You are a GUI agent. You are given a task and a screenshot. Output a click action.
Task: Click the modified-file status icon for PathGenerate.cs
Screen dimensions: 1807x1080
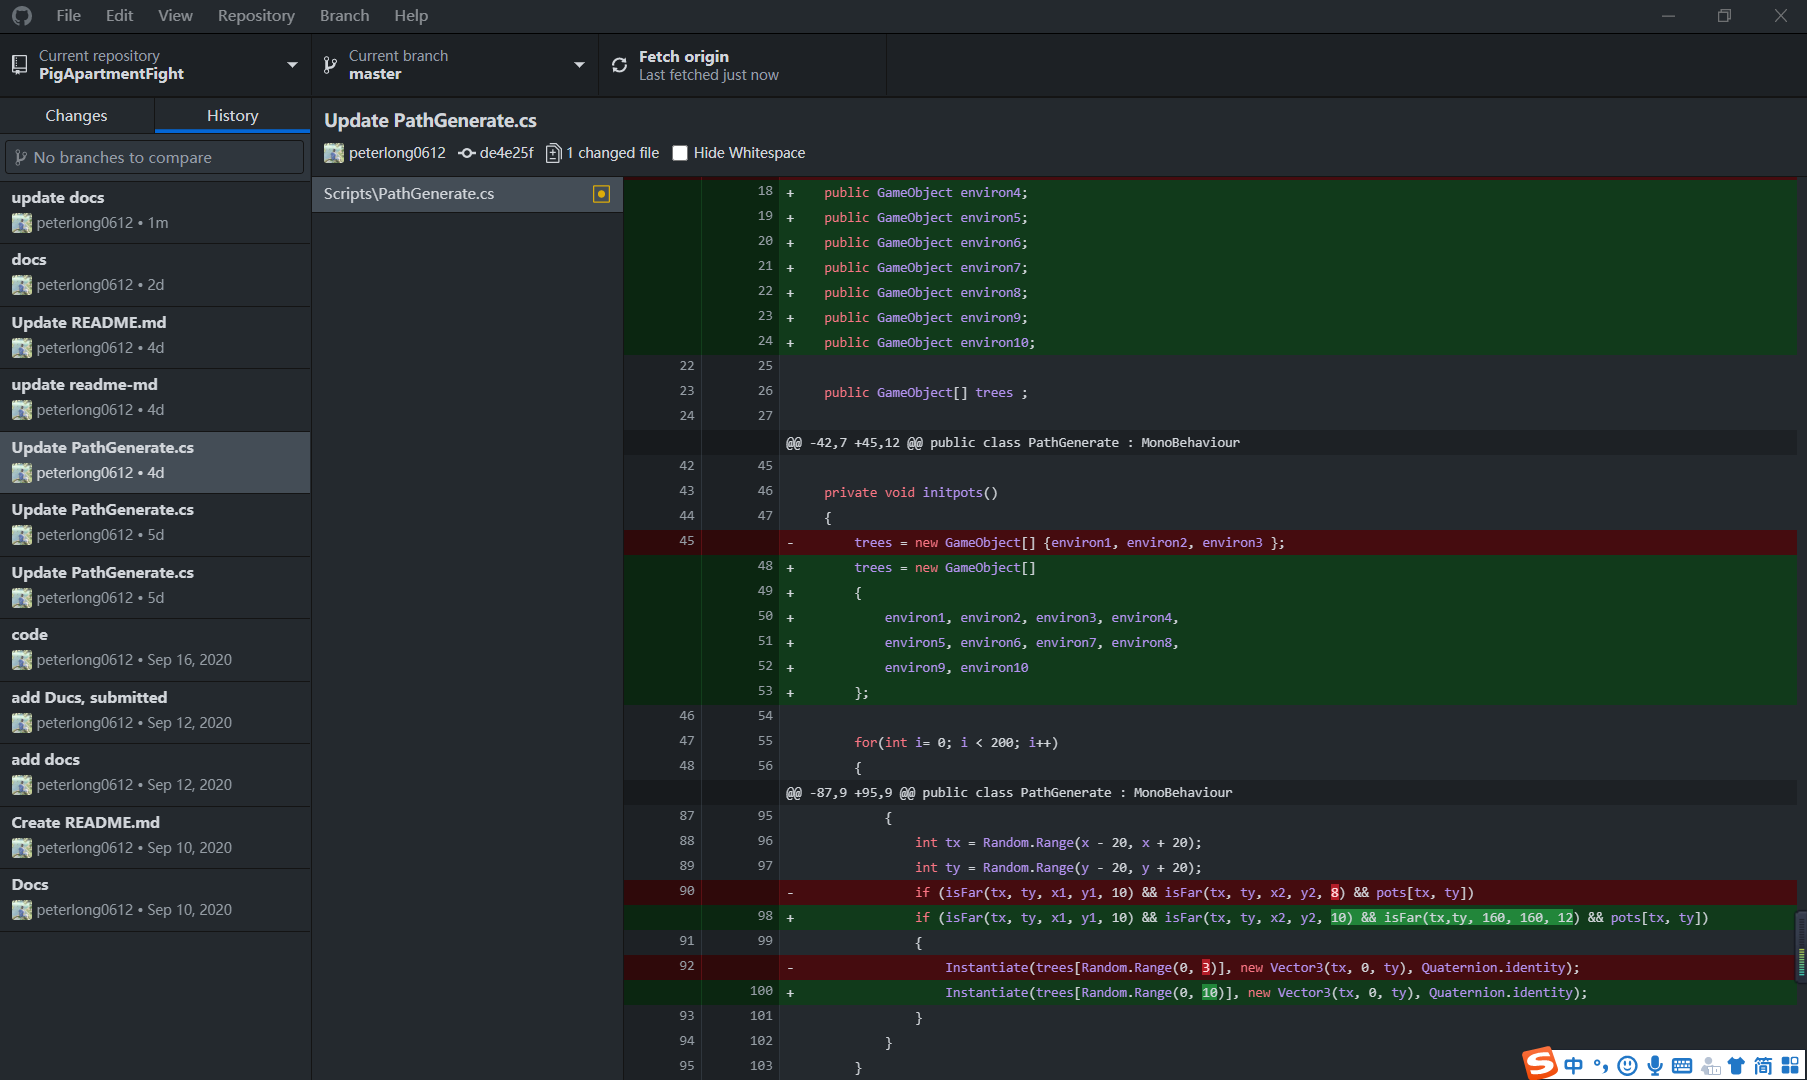pyautogui.click(x=601, y=194)
